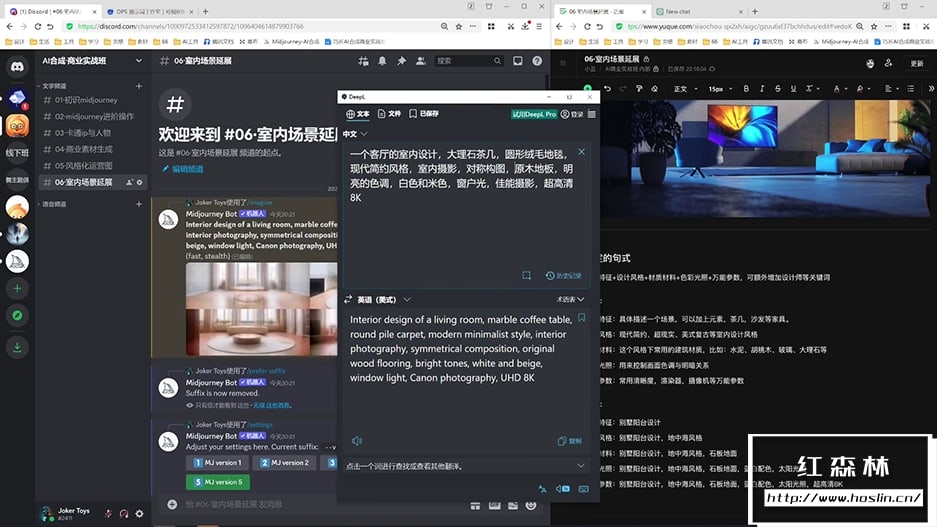Open paragraph style 正文 dropdown in Yuque

(685, 88)
